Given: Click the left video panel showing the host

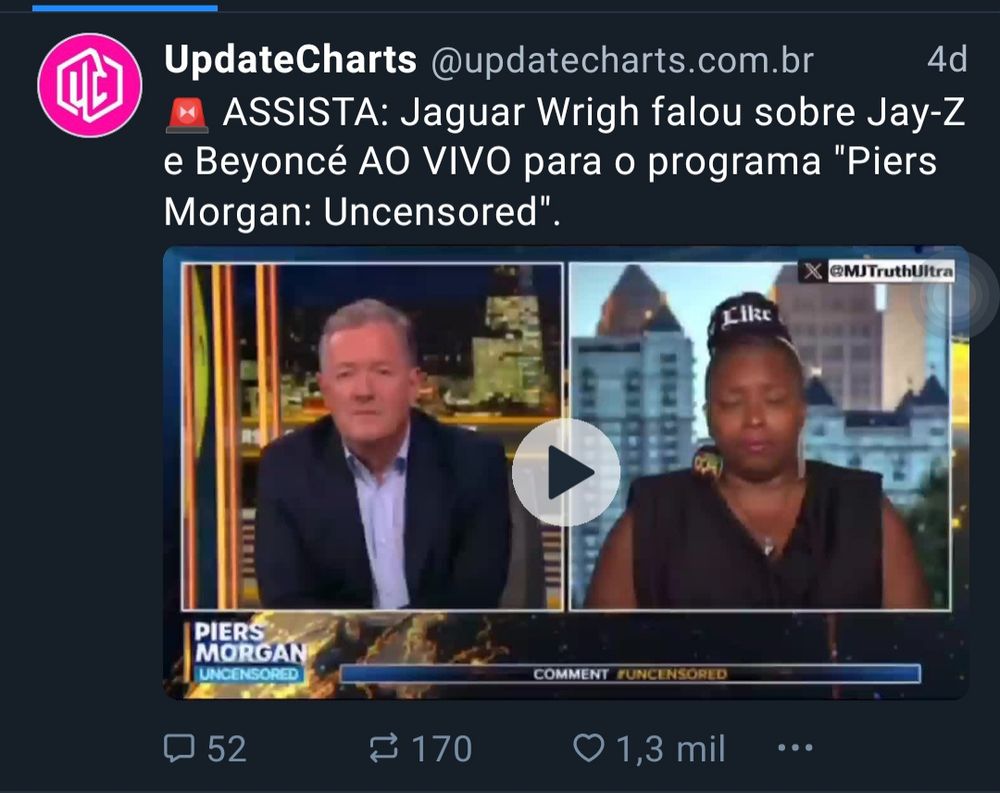Looking at the screenshot, I should point(372,437).
